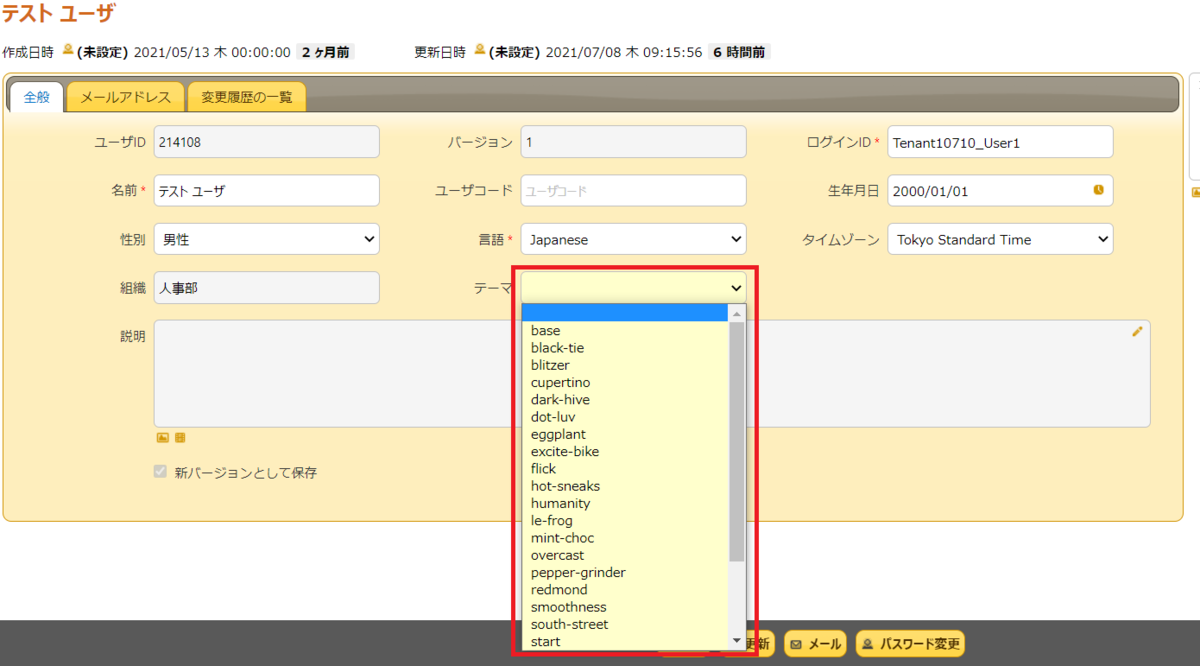The image size is (1200, 666).
Task: Click the user icon beside 更新日時
Action: (480, 50)
